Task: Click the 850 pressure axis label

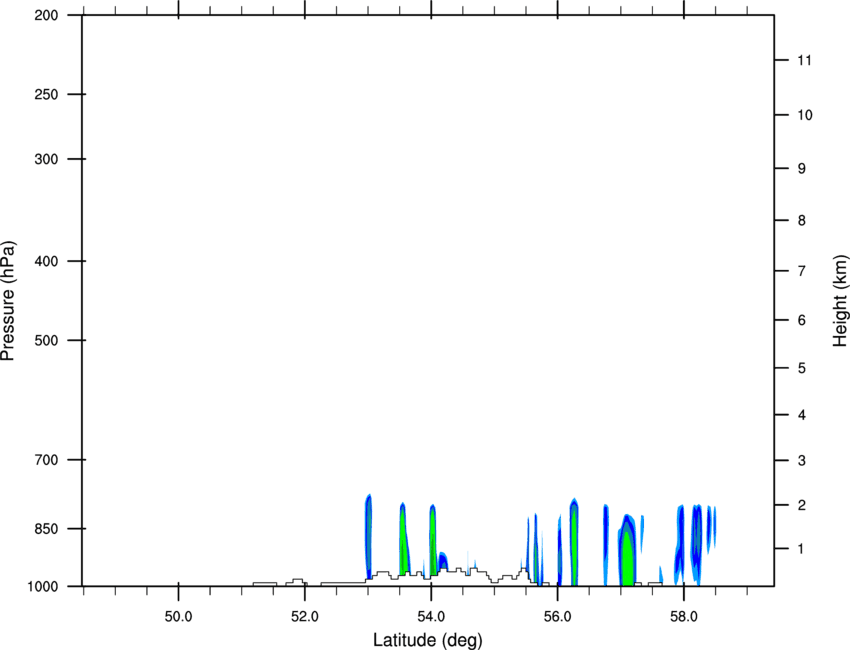Action: tap(46, 529)
